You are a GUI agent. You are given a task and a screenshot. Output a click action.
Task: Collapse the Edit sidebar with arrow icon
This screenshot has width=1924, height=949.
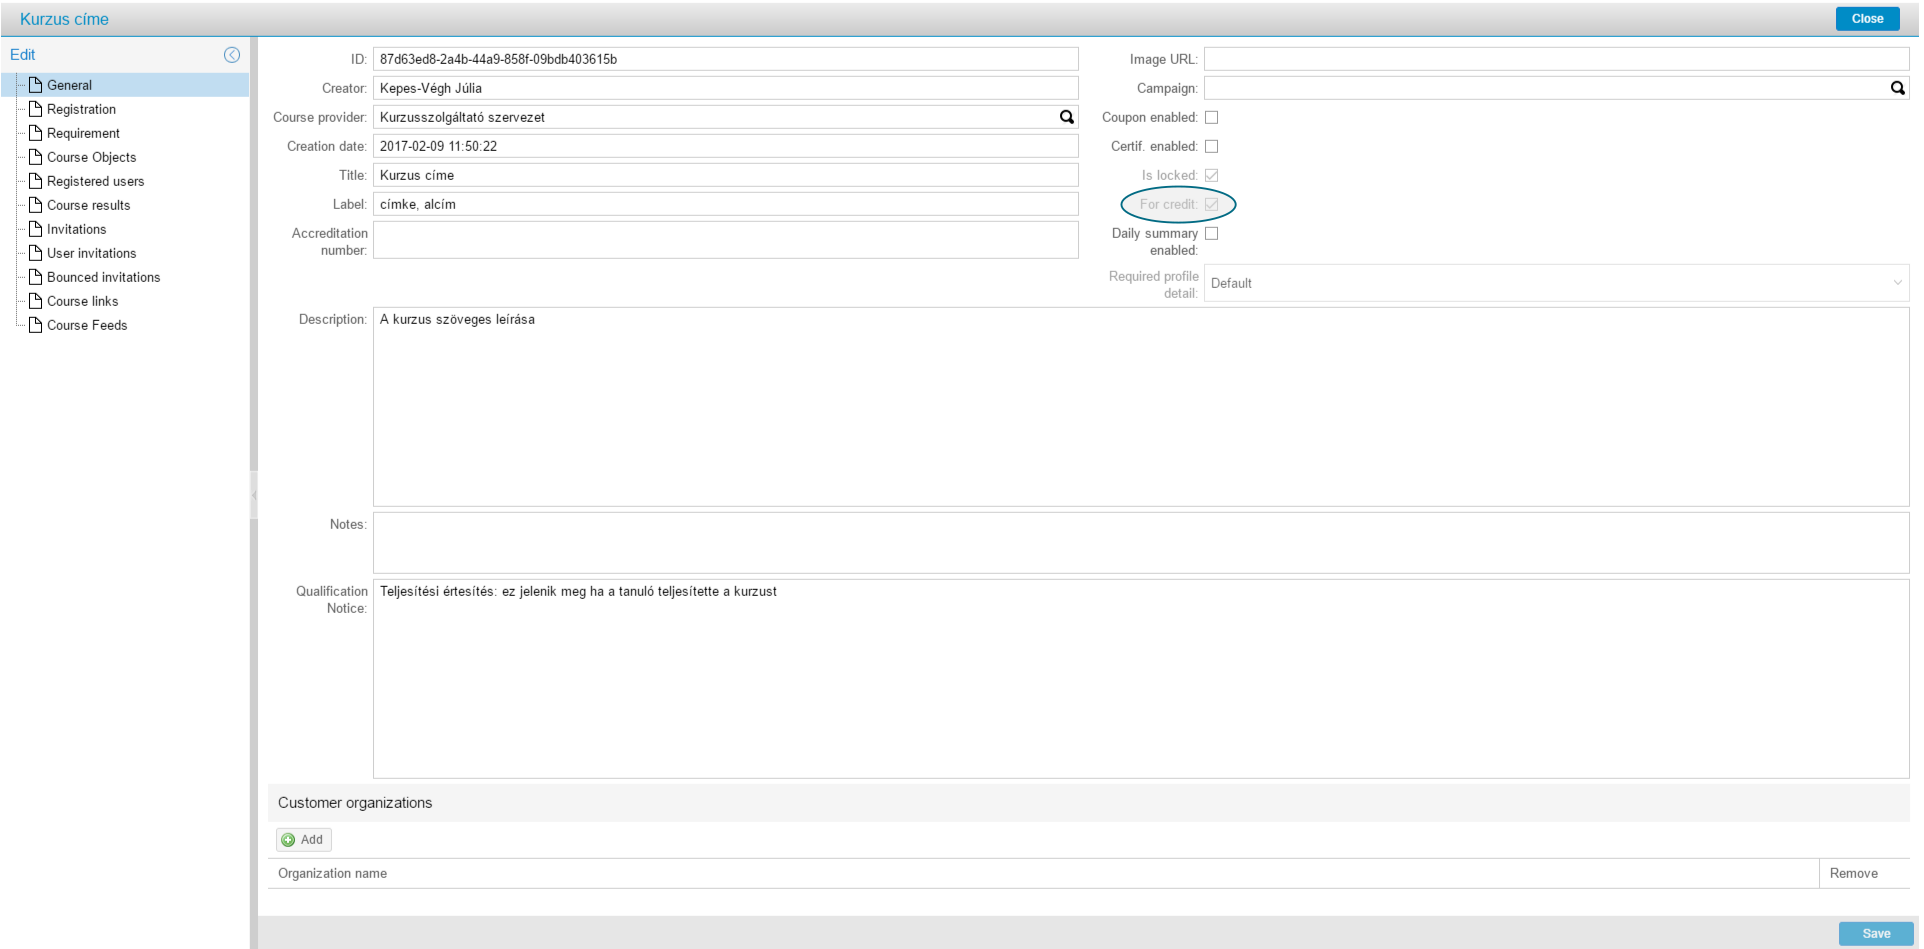(x=232, y=55)
